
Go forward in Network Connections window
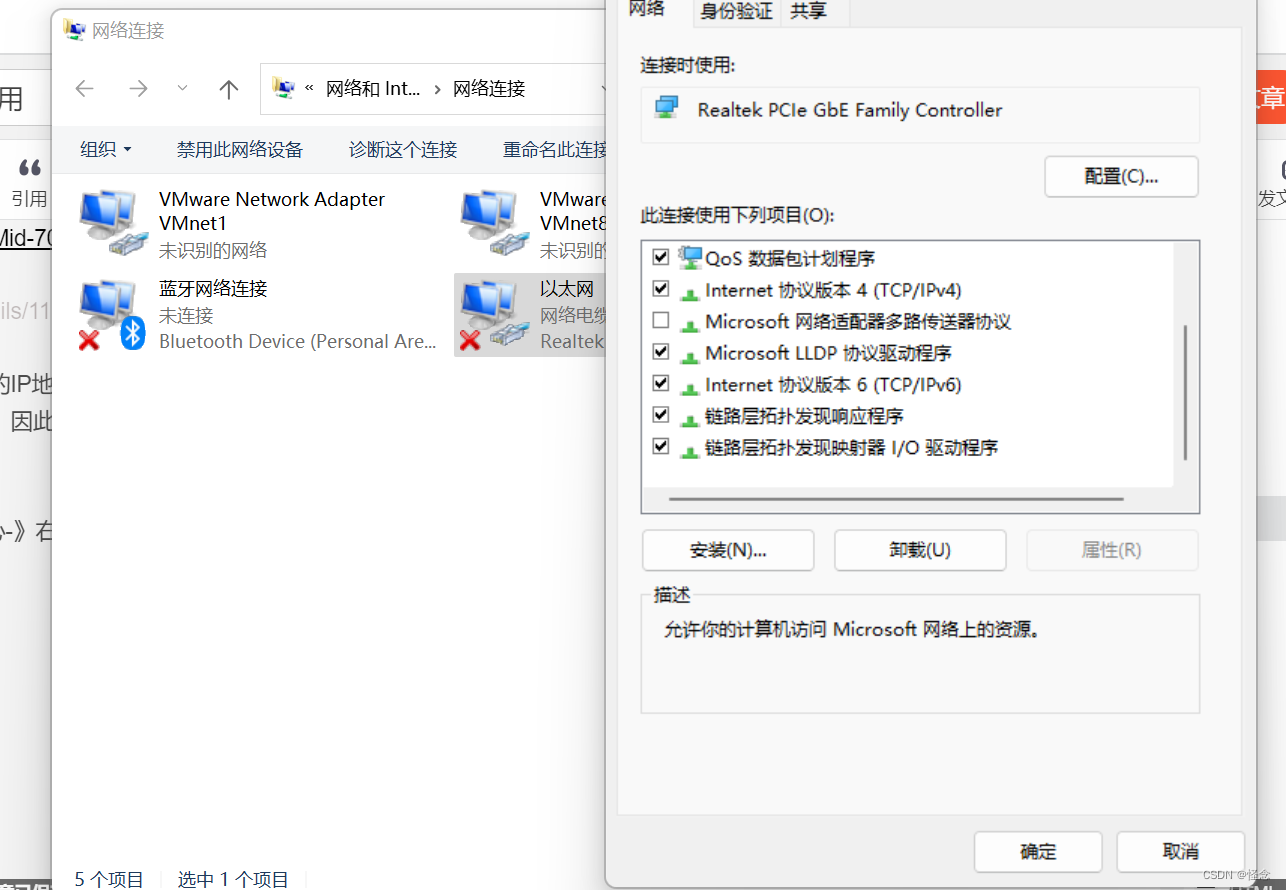point(138,89)
